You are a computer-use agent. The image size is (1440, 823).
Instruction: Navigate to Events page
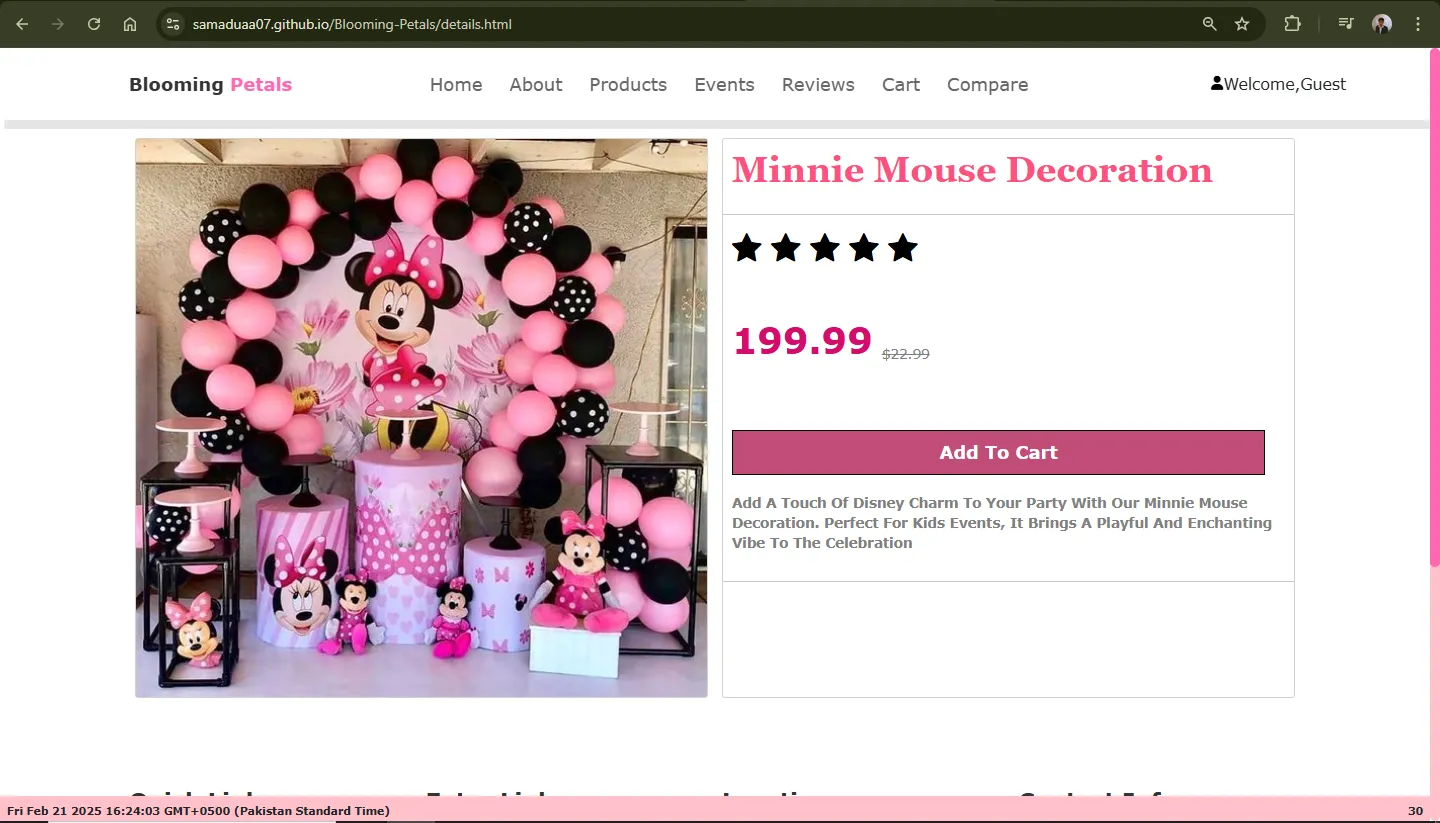point(724,85)
